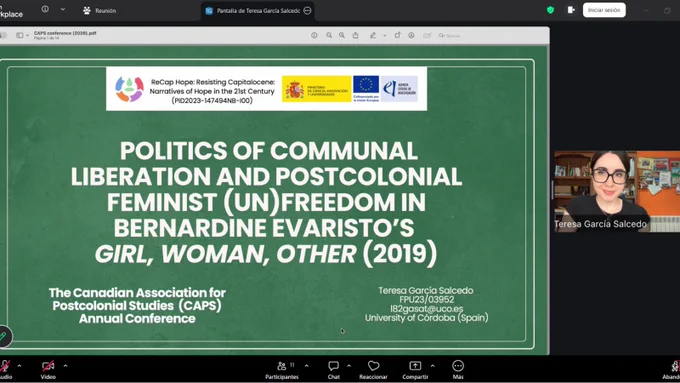This screenshot has height=383, width=680.
Task: Expand Compartir share options arrow
Action: coord(432,366)
